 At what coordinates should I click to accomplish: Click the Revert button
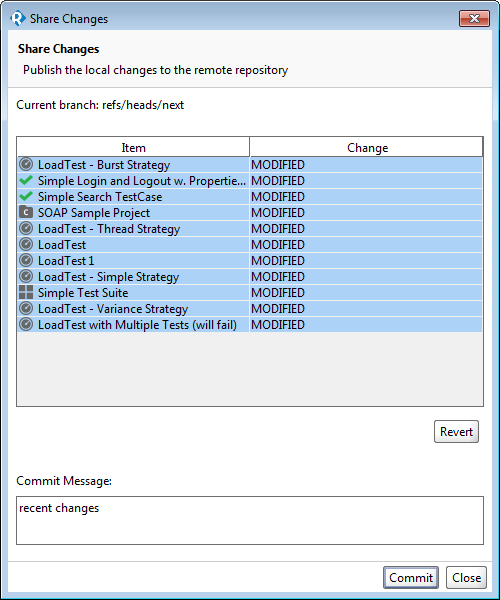pyautogui.click(x=456, y=432)
